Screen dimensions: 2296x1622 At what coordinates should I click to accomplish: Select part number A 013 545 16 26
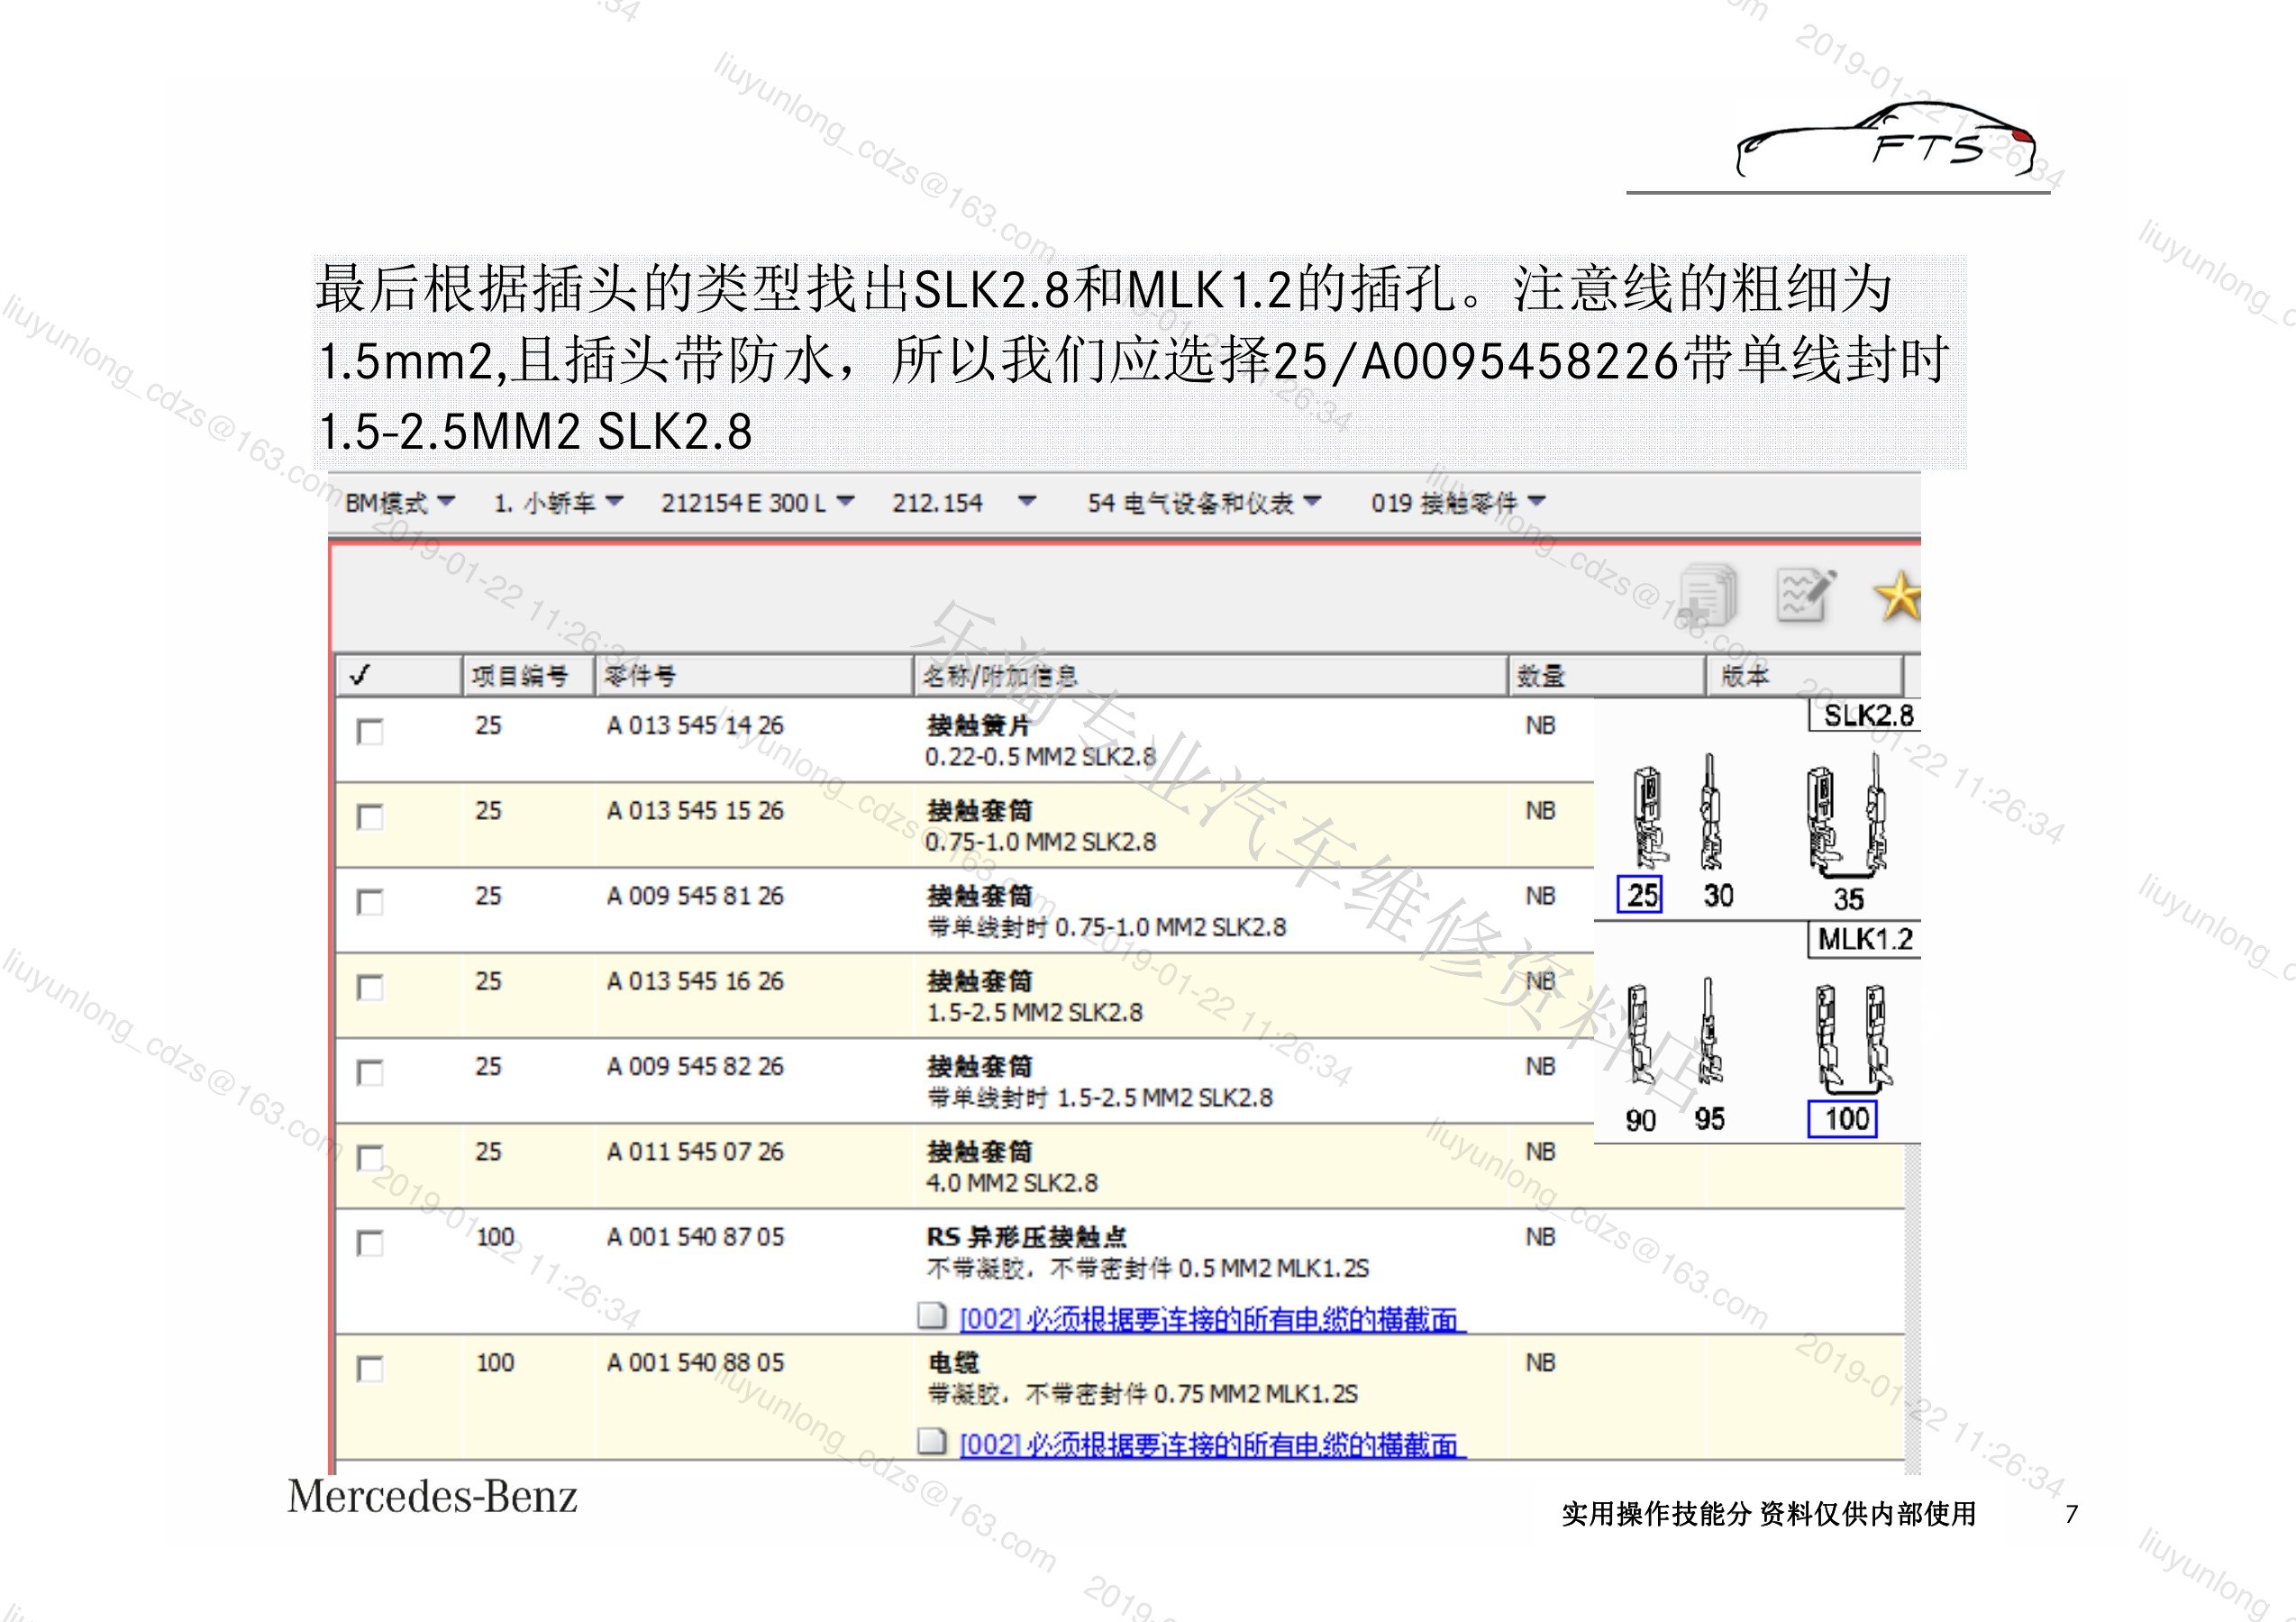pos(695,981)
